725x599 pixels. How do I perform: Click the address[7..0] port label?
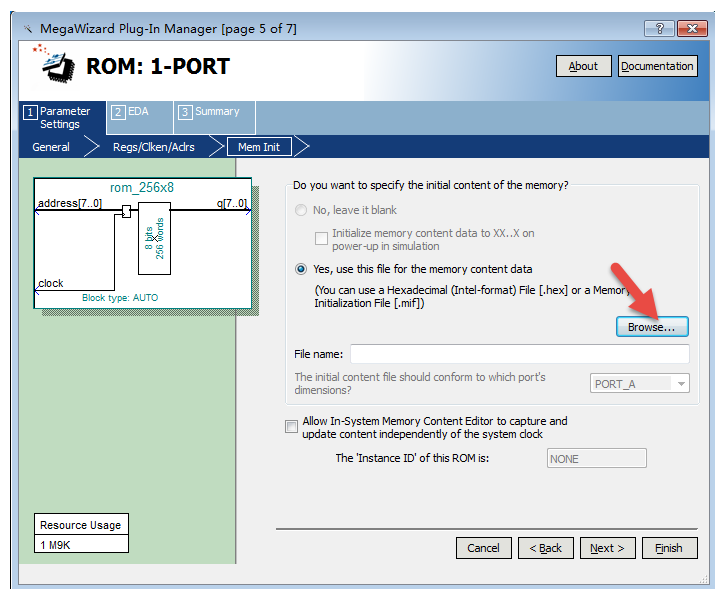tap(70, 203)
